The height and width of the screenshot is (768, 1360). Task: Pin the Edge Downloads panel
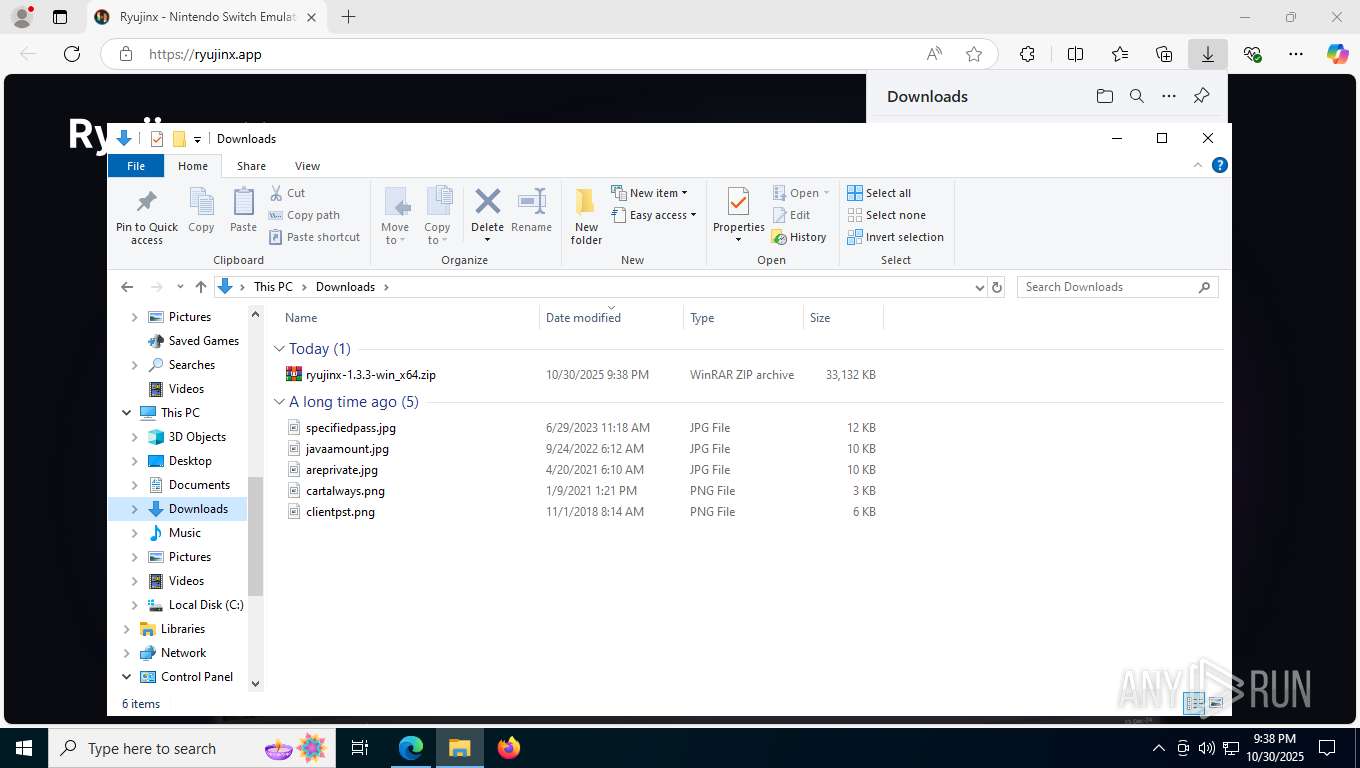coord(1202,96)
